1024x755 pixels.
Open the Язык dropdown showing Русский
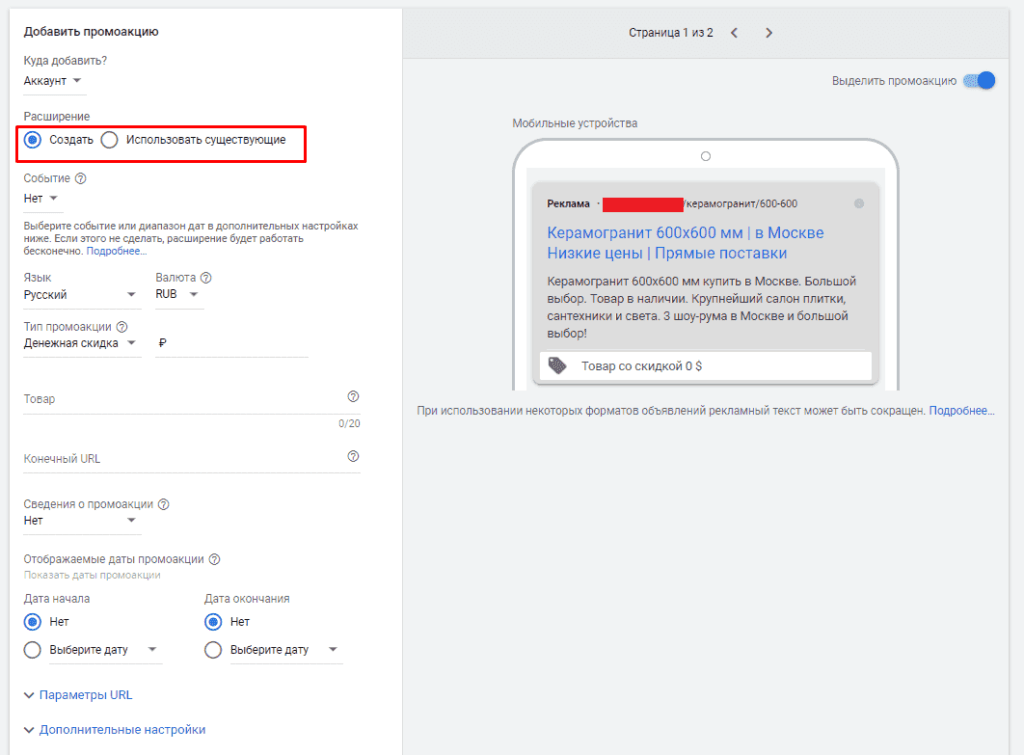pyautogui.click(x=80, y=295)
